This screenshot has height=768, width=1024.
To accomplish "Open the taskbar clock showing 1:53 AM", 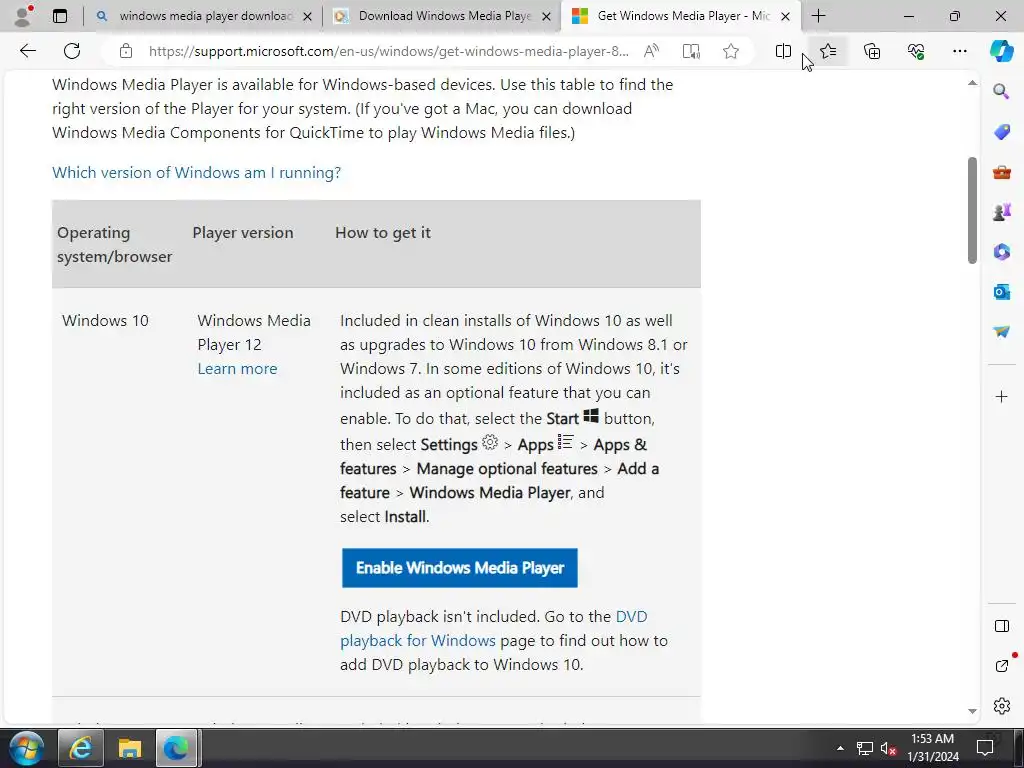I will 933,748.
